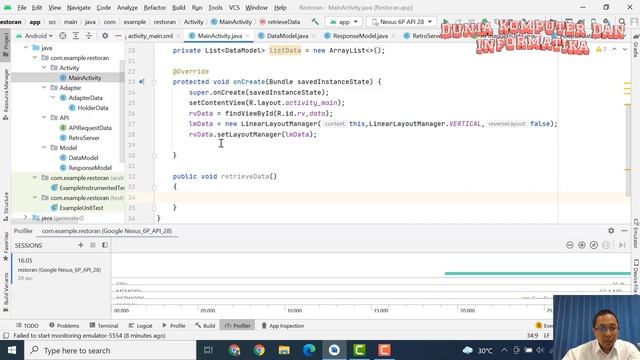
Task: Select the 16.05 restoran profiling session
Action: (61, 269)
